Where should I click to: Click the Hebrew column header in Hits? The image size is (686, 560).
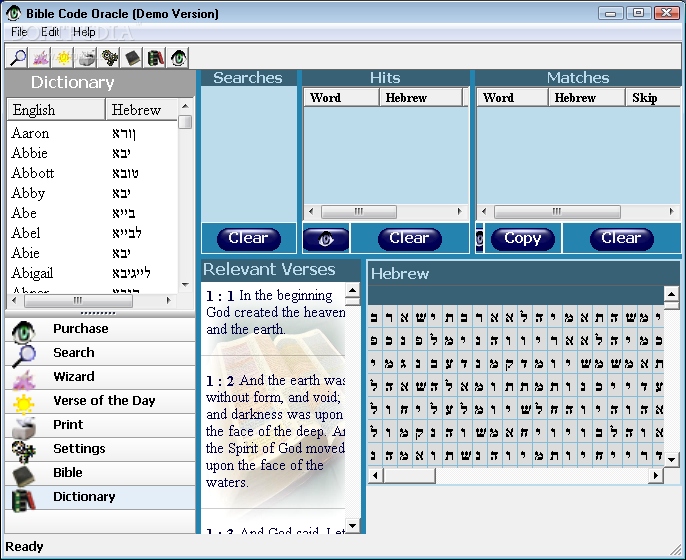(x=421, y=98)
